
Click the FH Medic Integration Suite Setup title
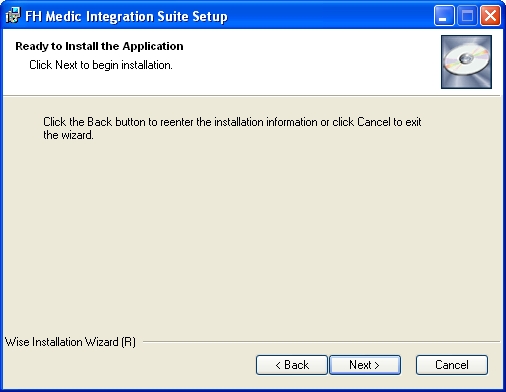(126, 16)
